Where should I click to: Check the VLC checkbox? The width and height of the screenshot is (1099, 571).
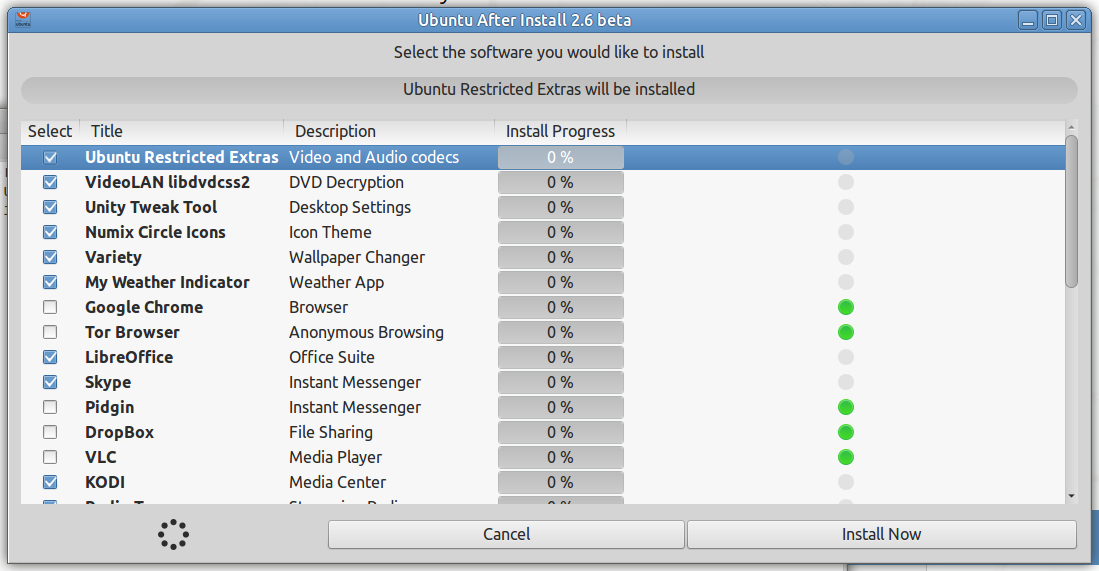(x=50, y=458)
